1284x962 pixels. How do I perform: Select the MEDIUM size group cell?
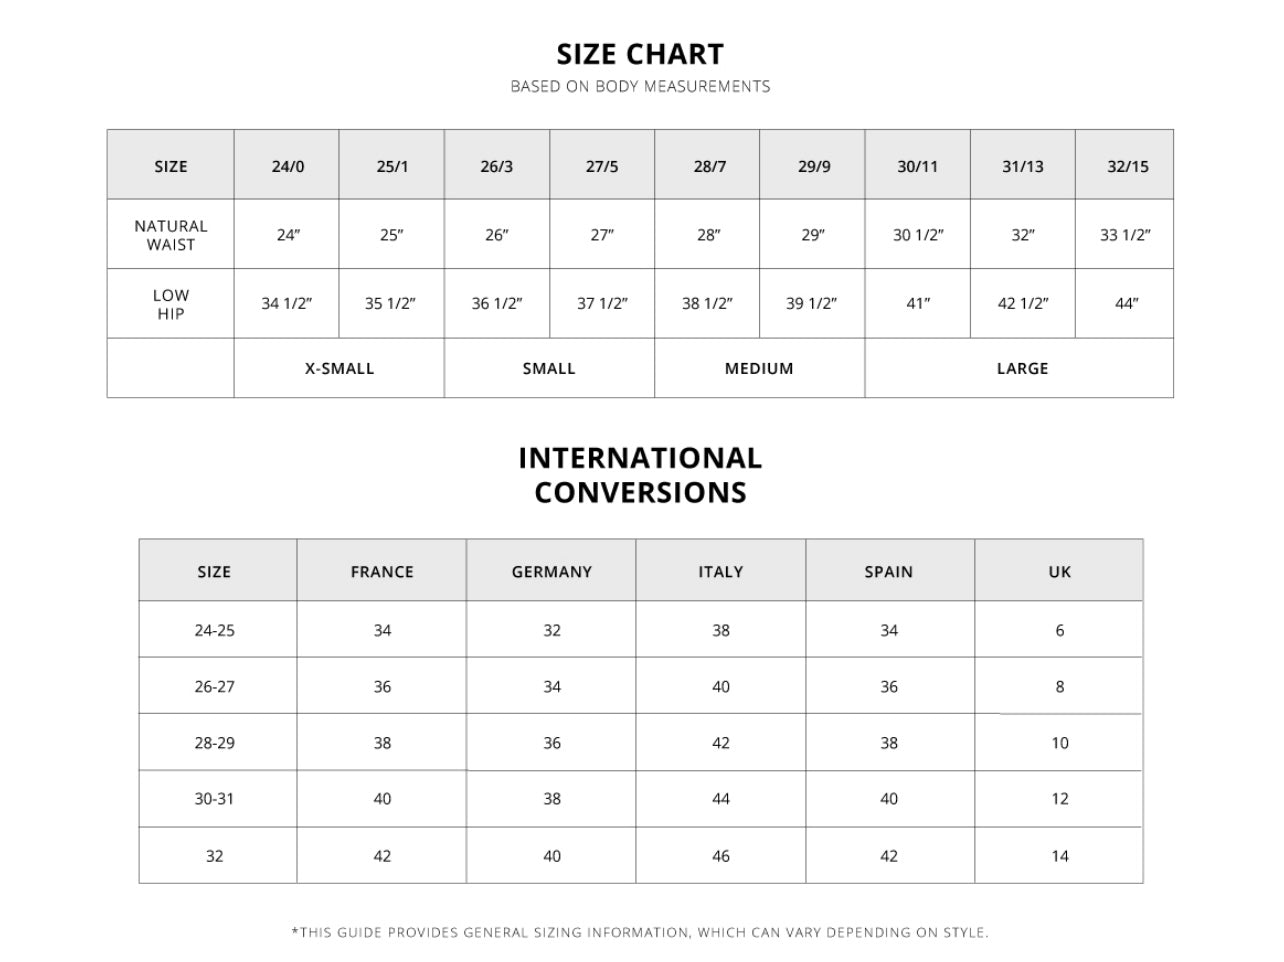[759, 368]
